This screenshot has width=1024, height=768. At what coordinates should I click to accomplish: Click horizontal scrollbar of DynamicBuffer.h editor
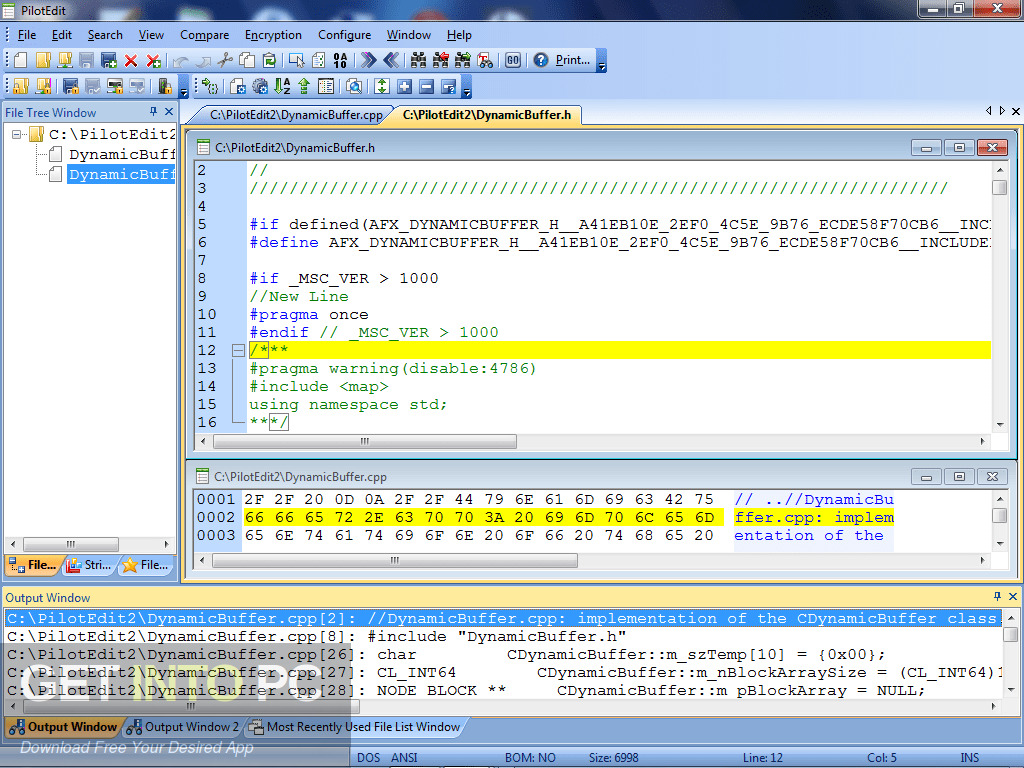pos(364,442)
